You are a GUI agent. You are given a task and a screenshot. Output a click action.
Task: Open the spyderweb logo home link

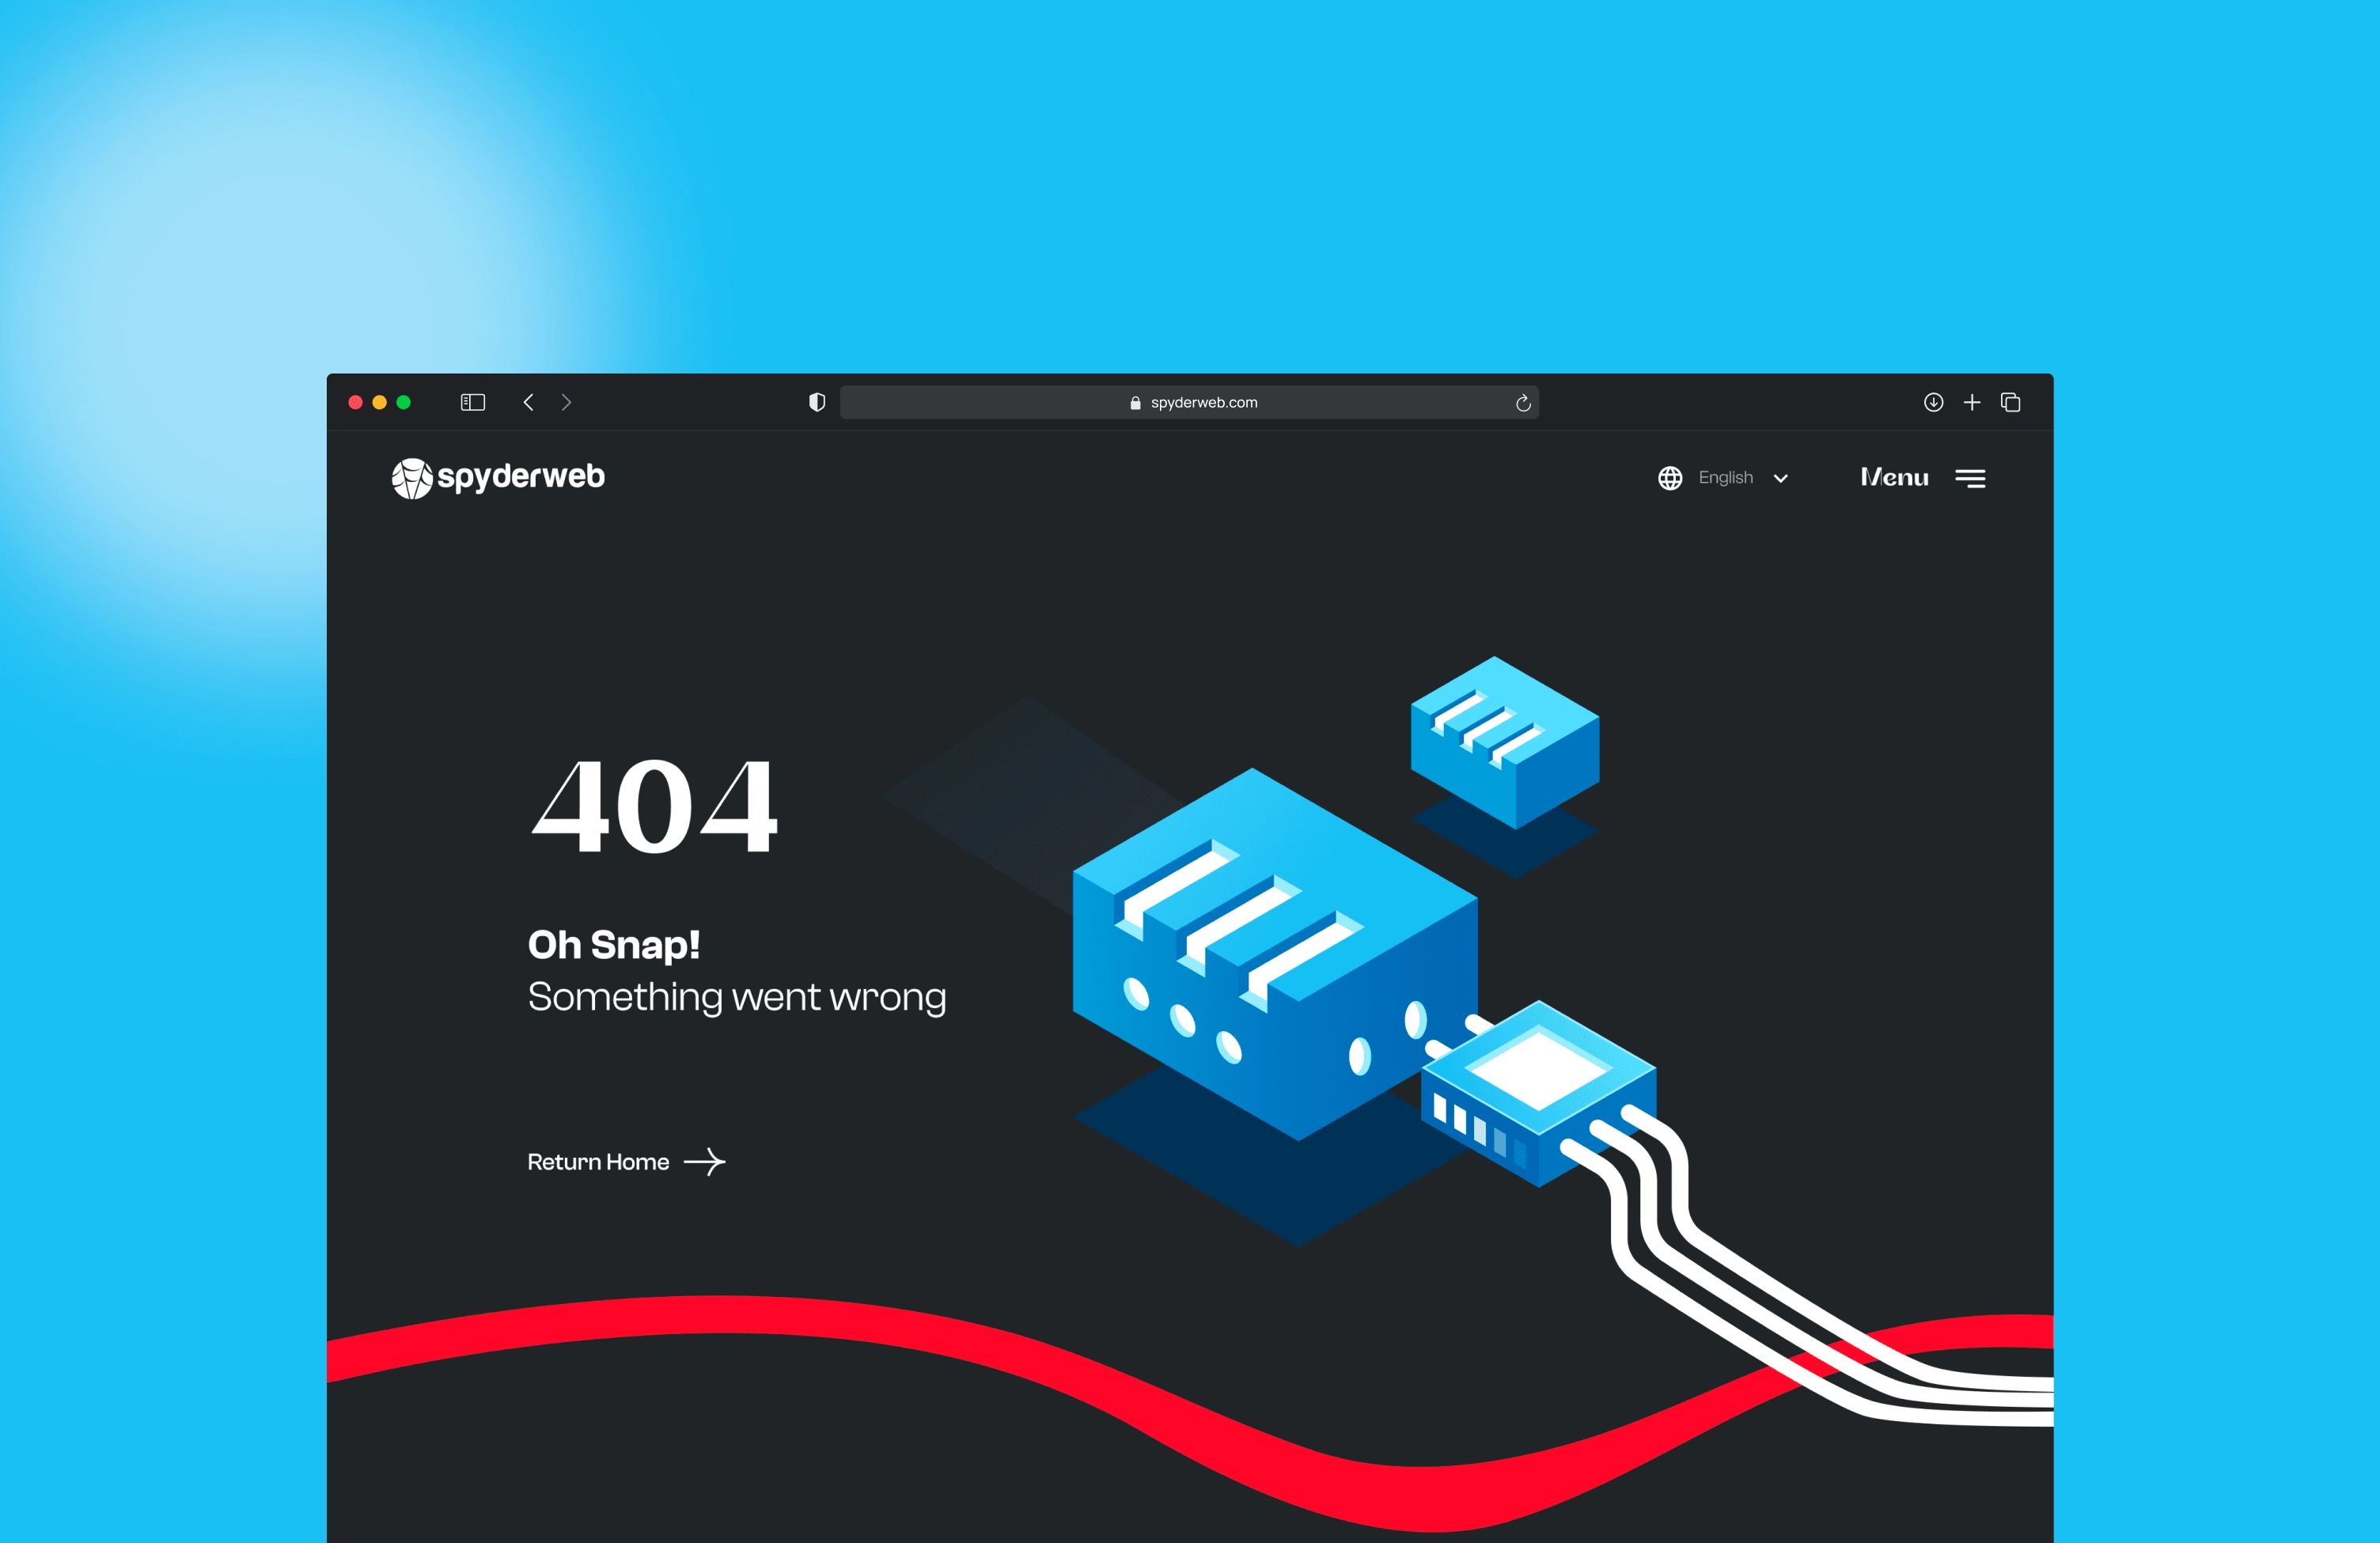click(x=498, y=478)
